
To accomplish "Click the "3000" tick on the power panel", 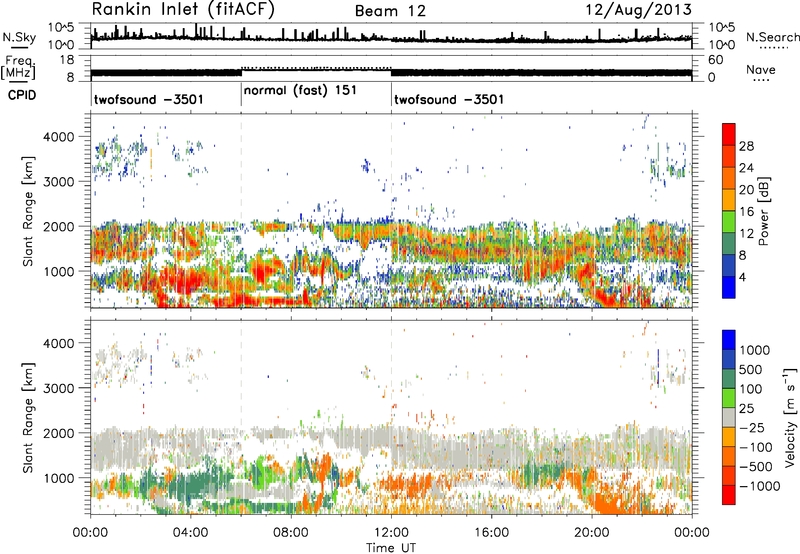I will [x=59, y=182].
